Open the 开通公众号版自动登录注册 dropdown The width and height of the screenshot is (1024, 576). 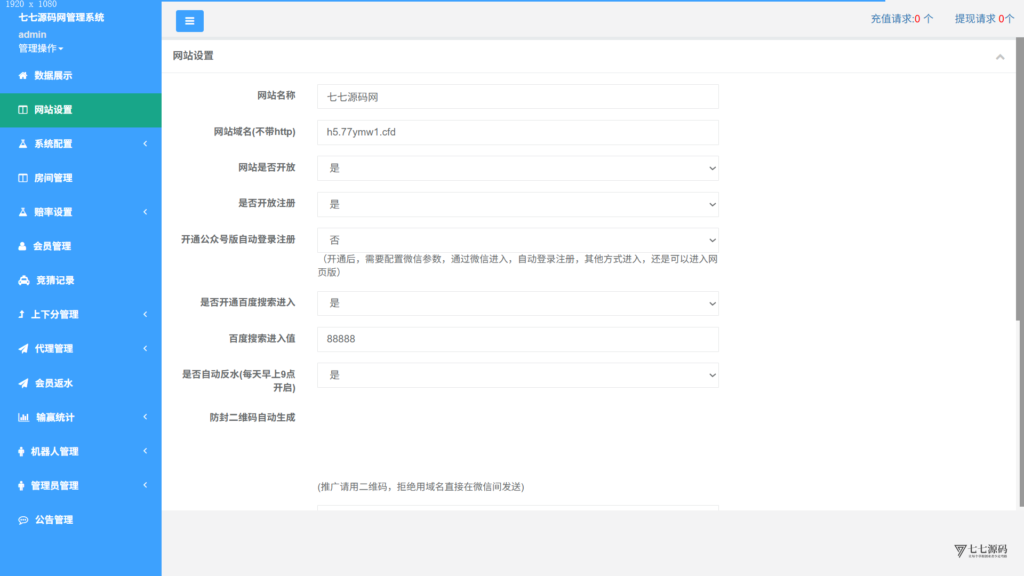click(518, 240)
